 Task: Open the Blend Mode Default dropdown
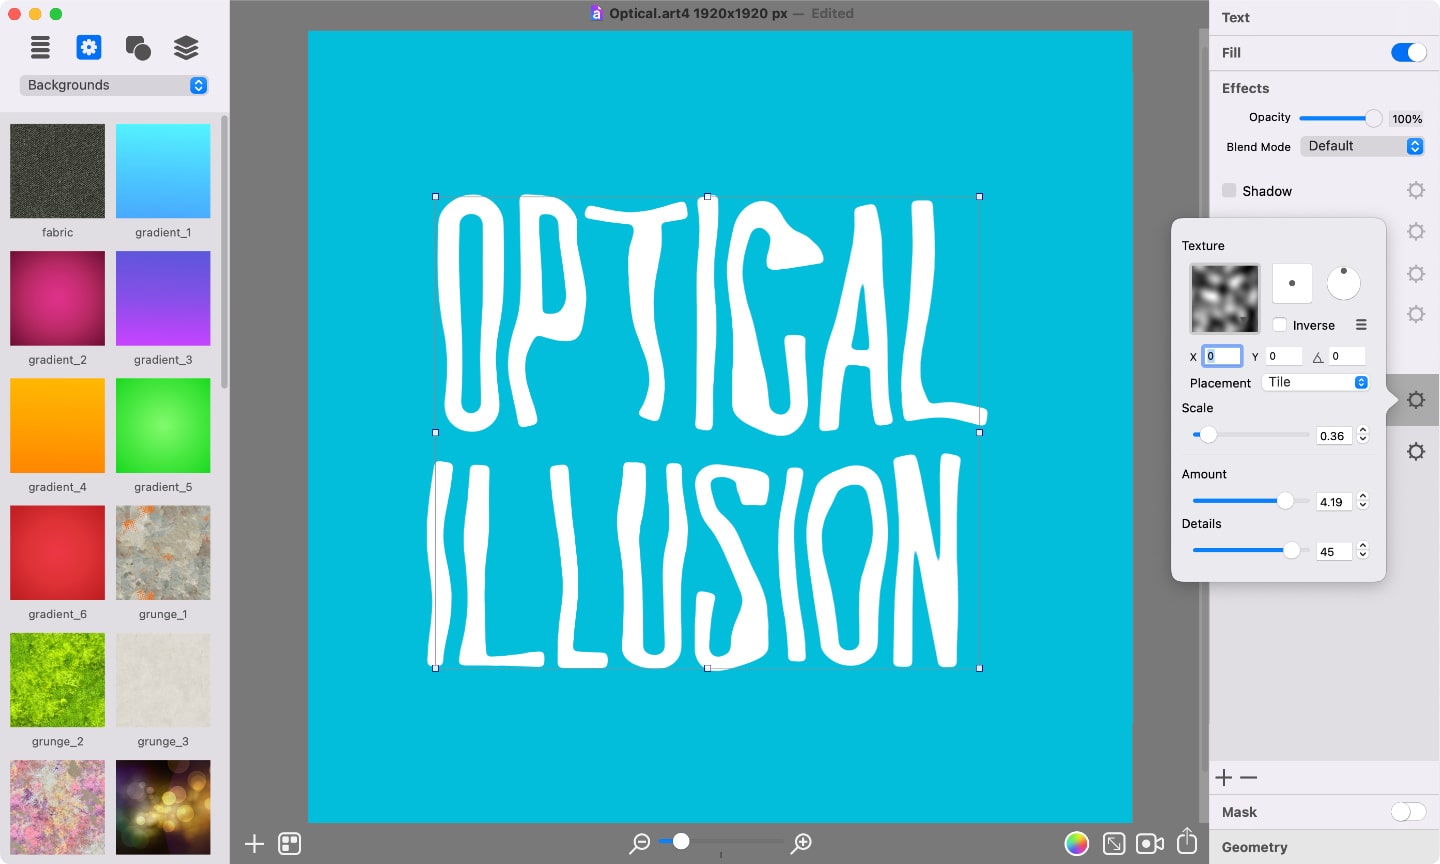coord(1362,146)
